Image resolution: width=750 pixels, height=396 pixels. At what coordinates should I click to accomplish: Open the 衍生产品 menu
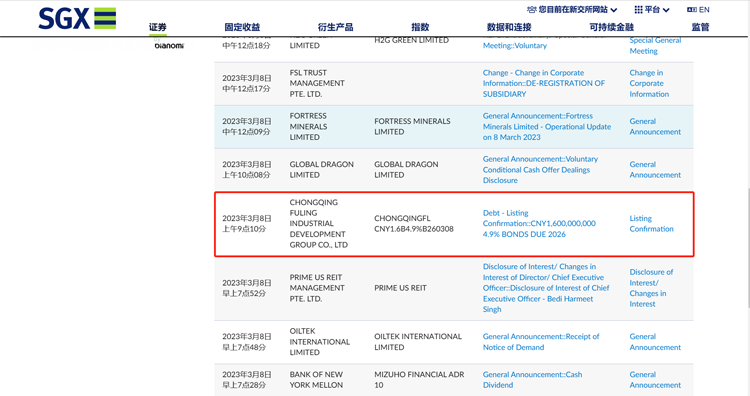335,27
